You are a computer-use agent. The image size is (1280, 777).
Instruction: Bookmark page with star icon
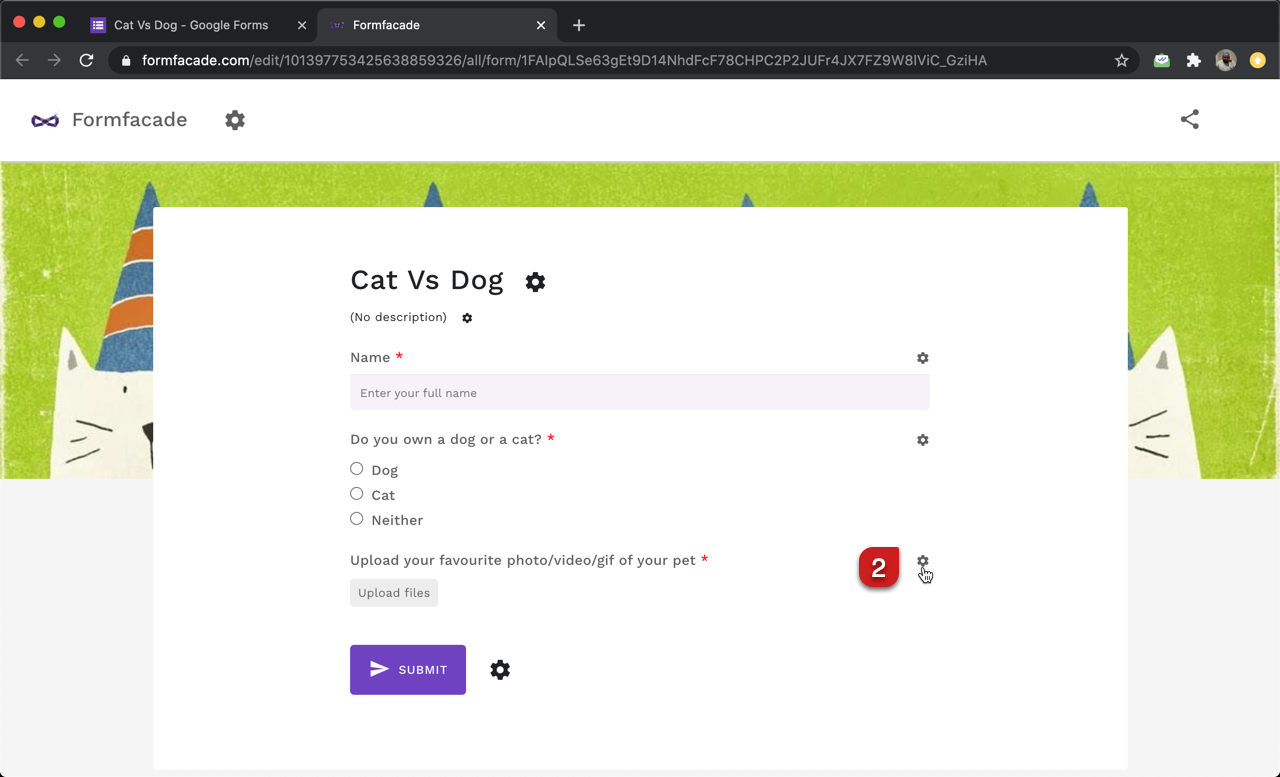1121,61
